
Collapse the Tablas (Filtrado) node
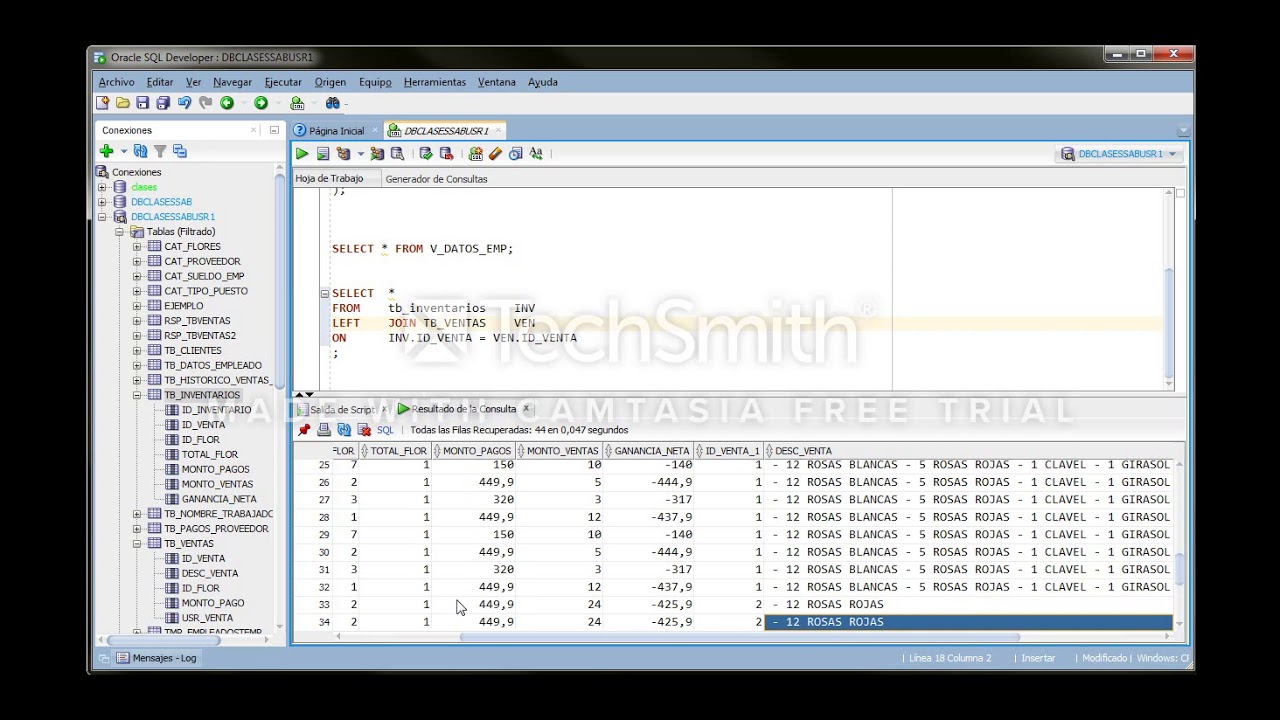click(x=119, y=232)
